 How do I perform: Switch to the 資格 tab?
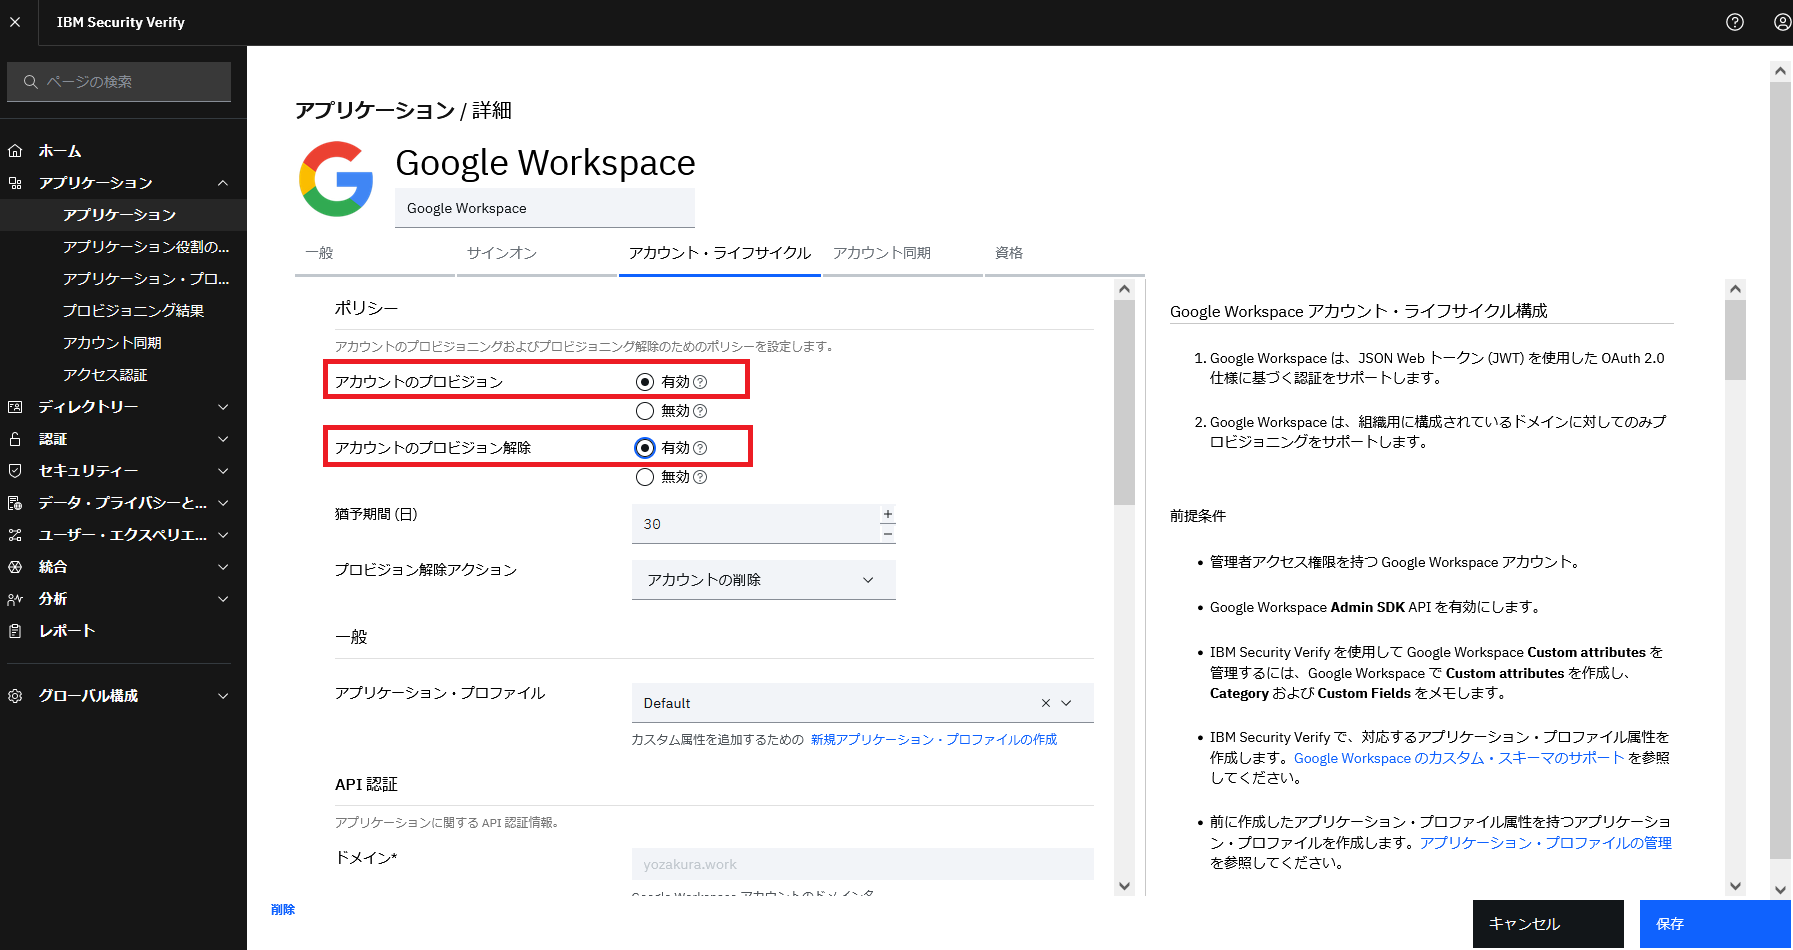[1065, 254]
